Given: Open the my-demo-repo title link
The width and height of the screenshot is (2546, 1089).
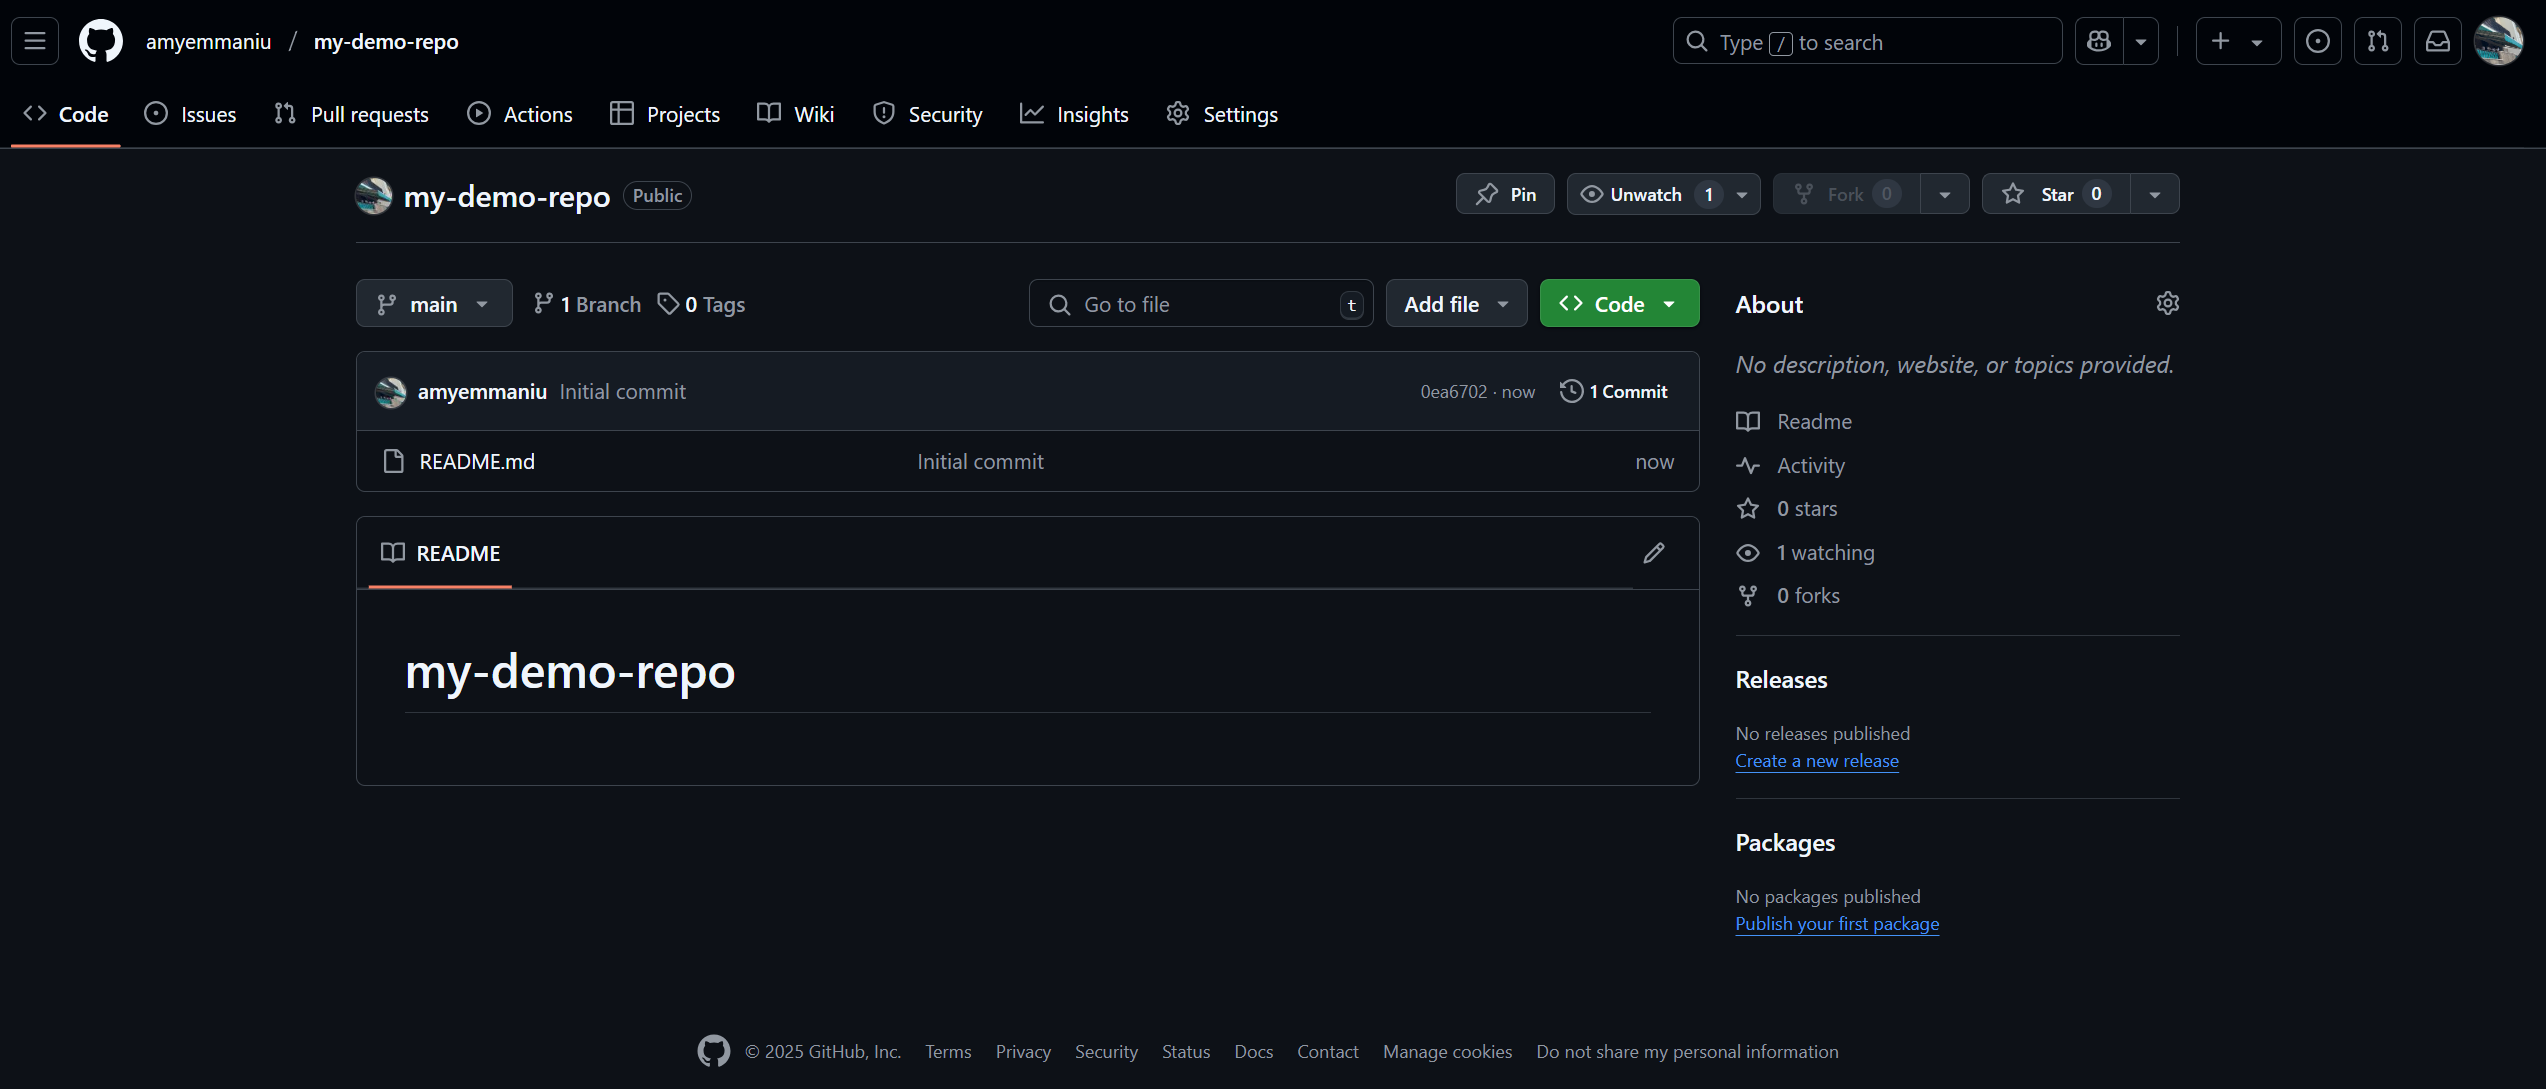Looking at the screenshot, I should click(507, 197).
